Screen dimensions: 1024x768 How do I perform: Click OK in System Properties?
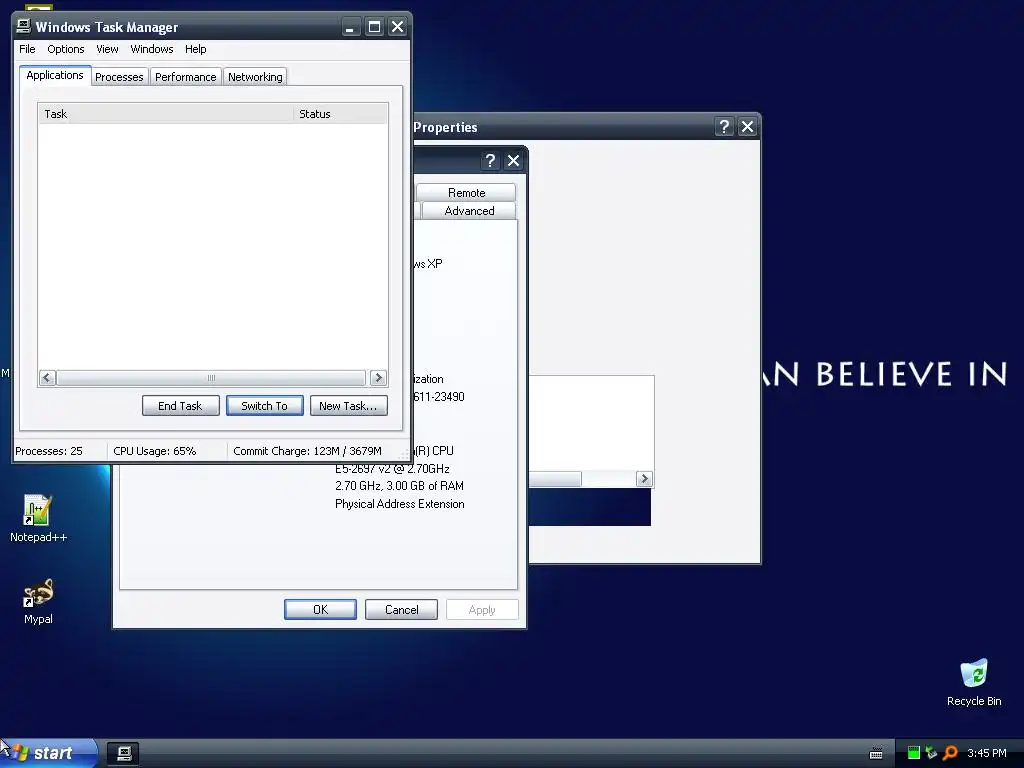pos(320,609)
